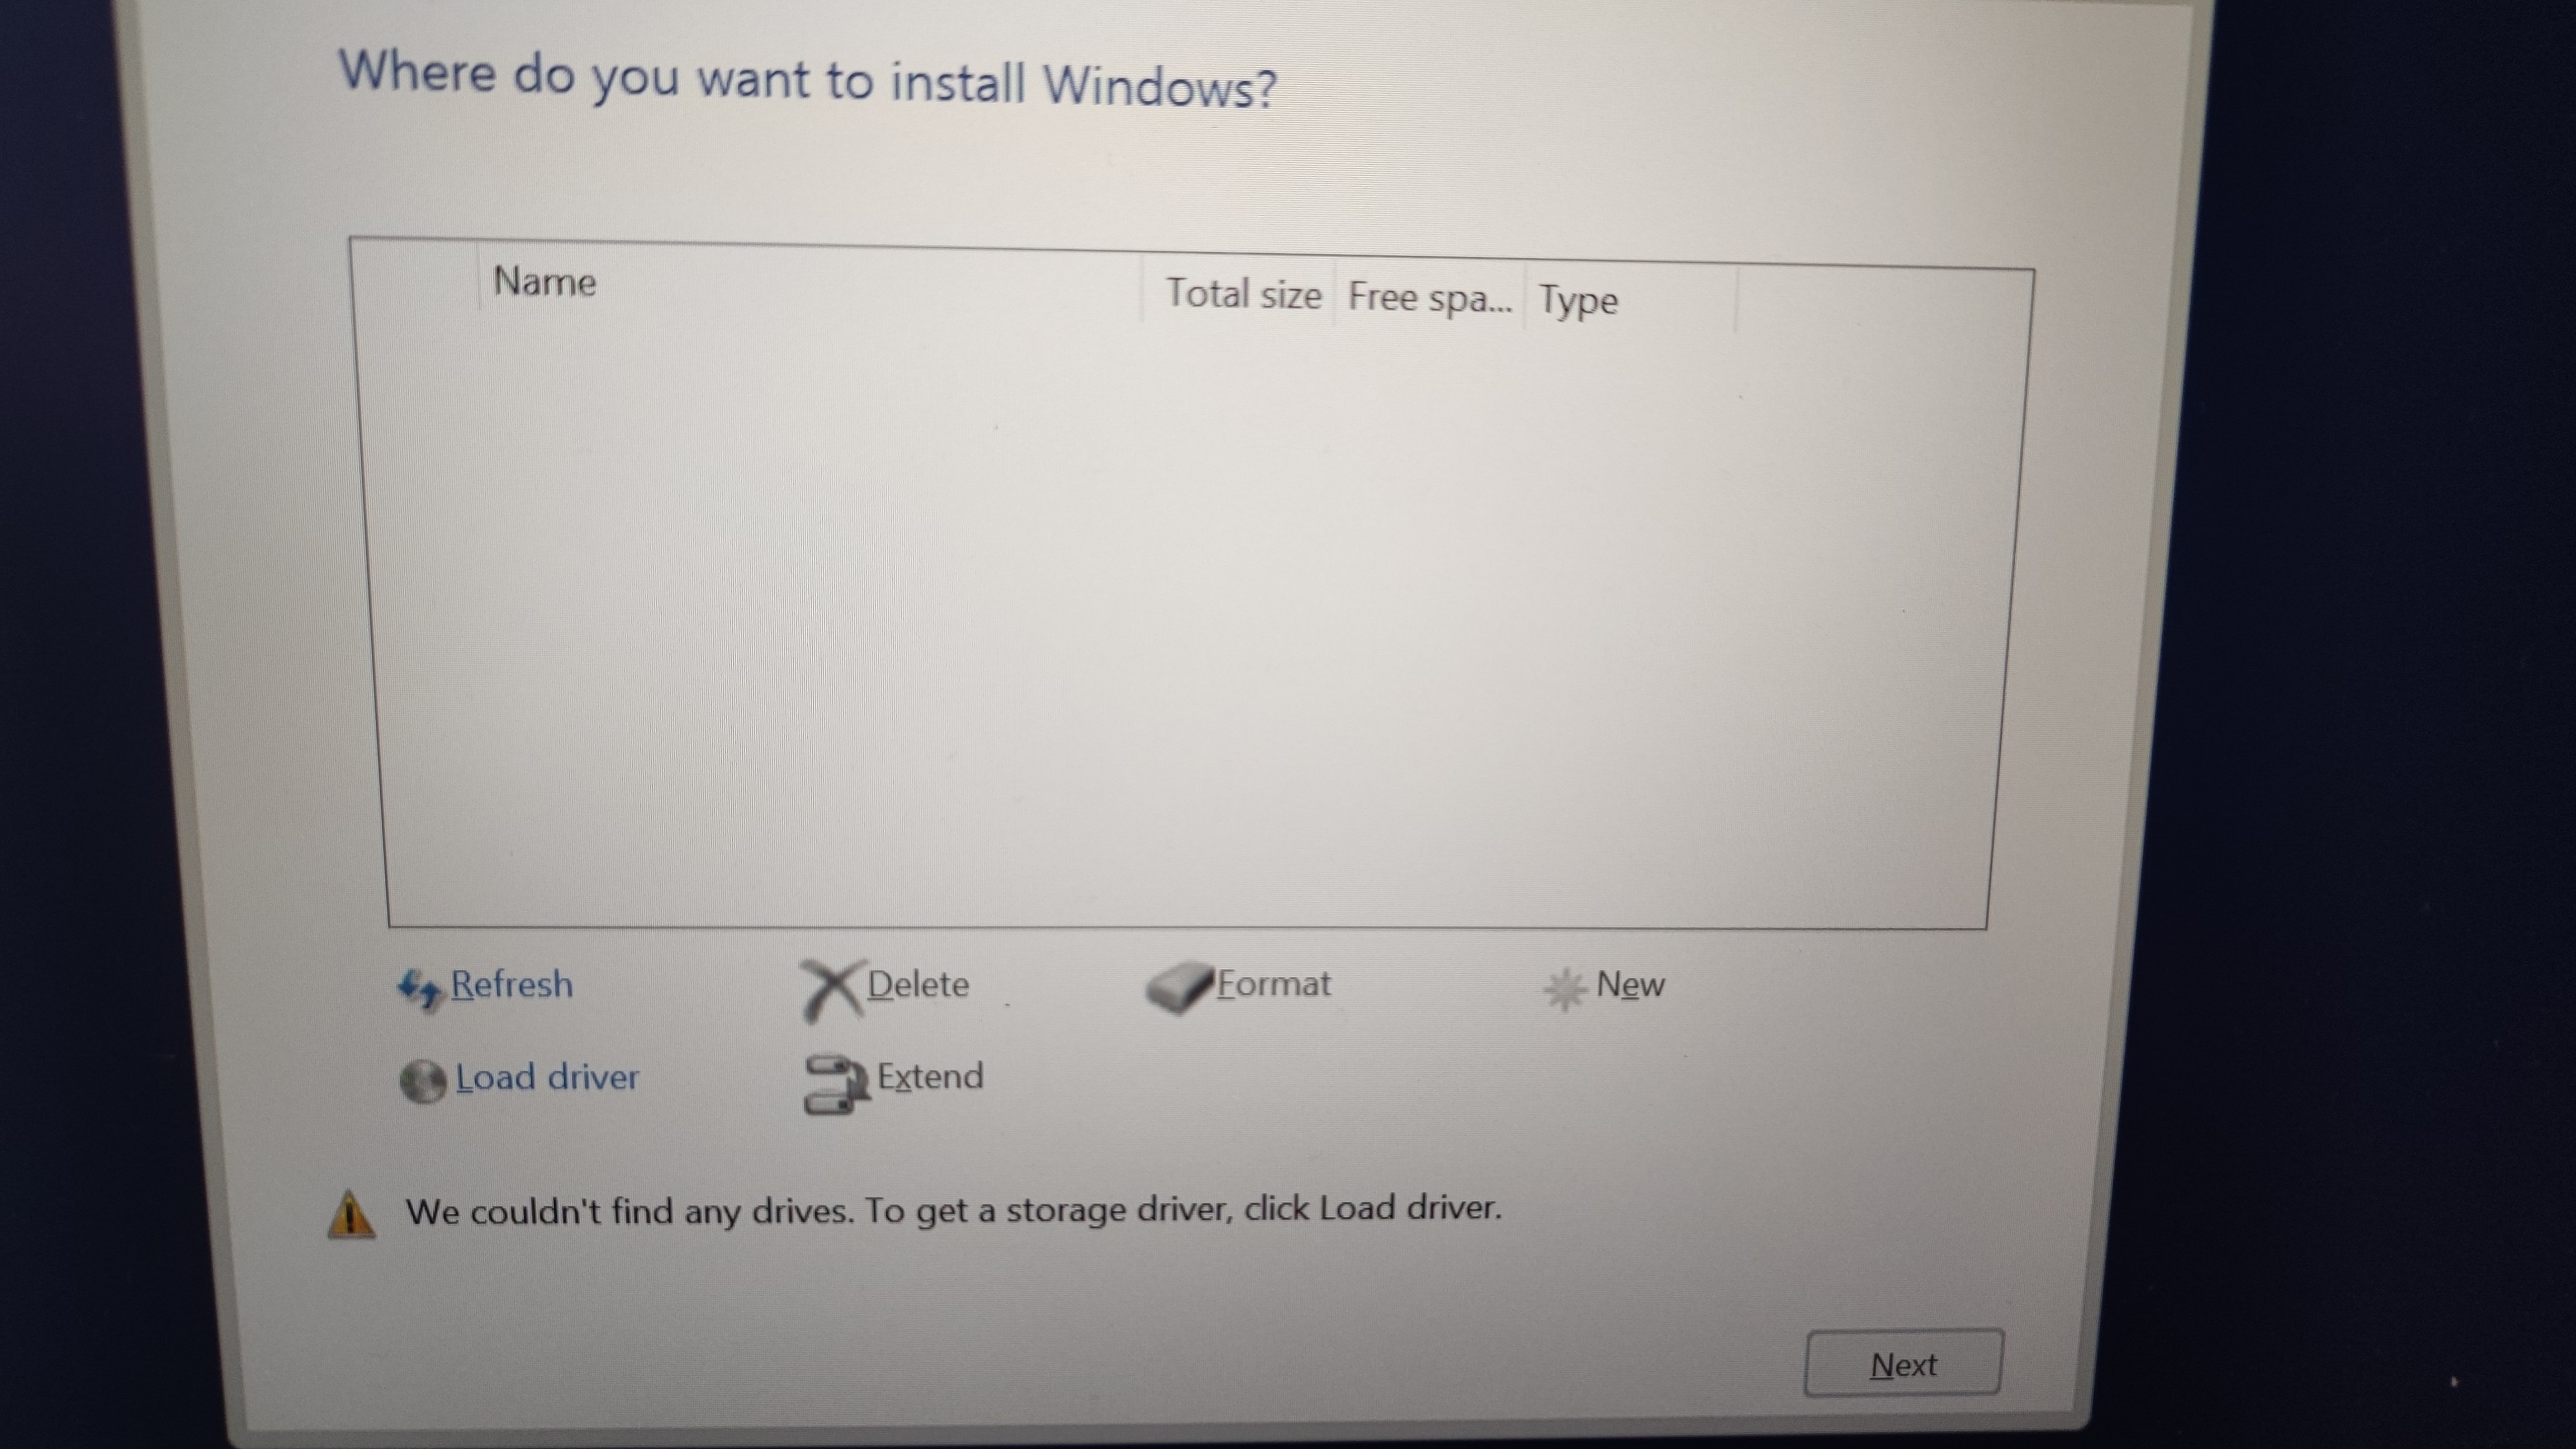Choose the Format option text
This screenshot has height=1449, width=2576.
point(1274,984)
